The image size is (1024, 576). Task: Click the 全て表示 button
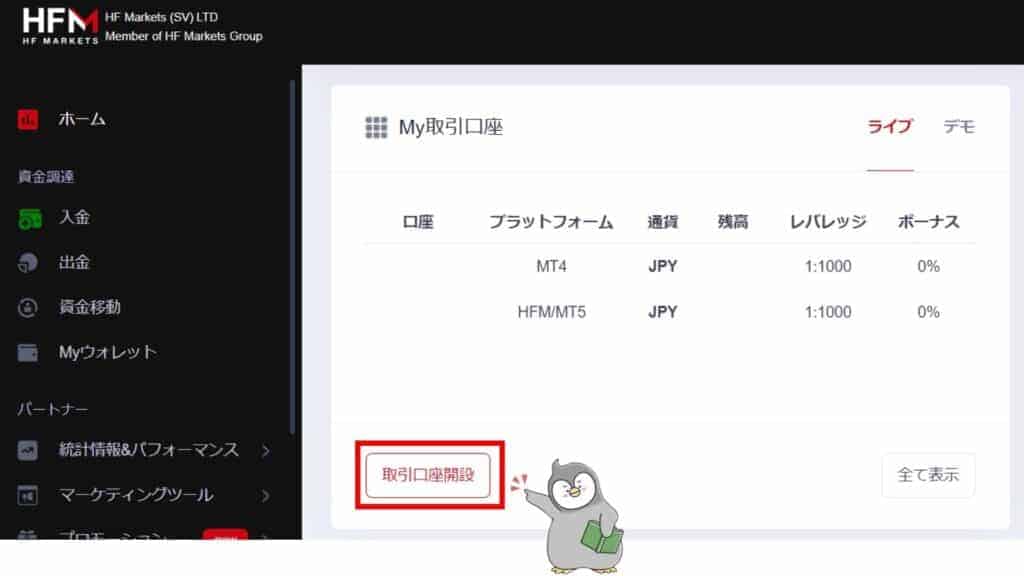point(928,475)
